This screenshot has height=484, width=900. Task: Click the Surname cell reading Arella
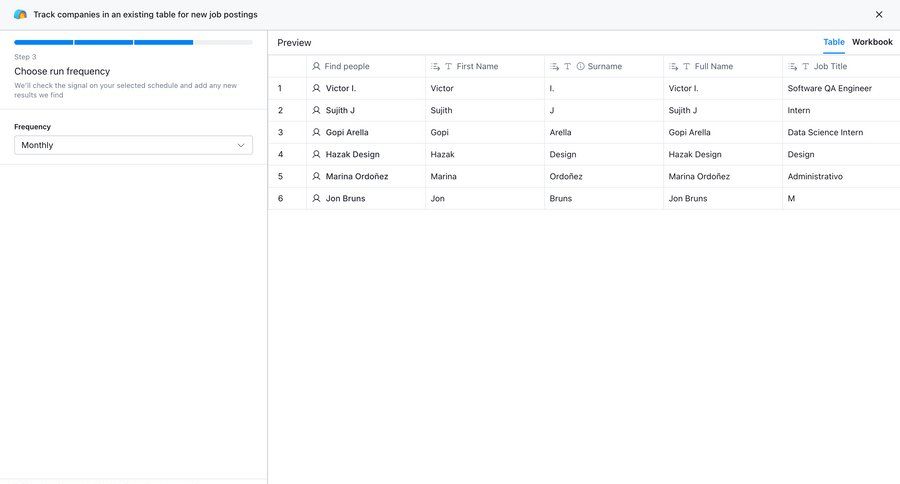pyautogui.click(x=603, y=132)
